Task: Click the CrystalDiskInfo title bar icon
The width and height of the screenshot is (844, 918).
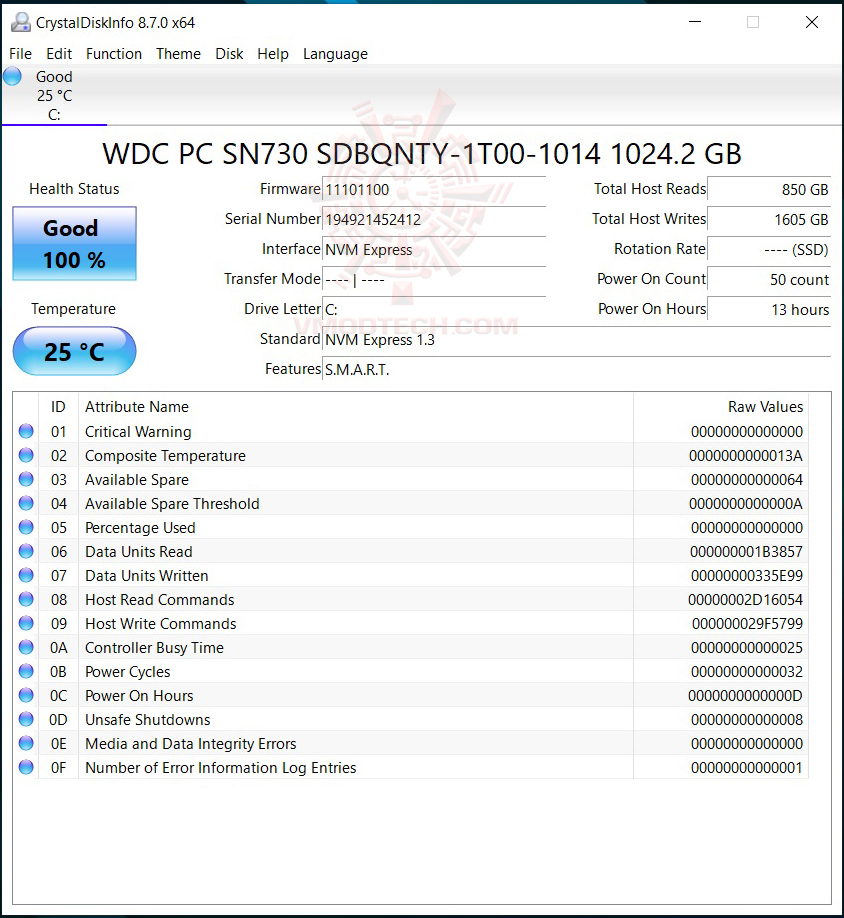Action: pyautogui.click(x=21, y=21)
